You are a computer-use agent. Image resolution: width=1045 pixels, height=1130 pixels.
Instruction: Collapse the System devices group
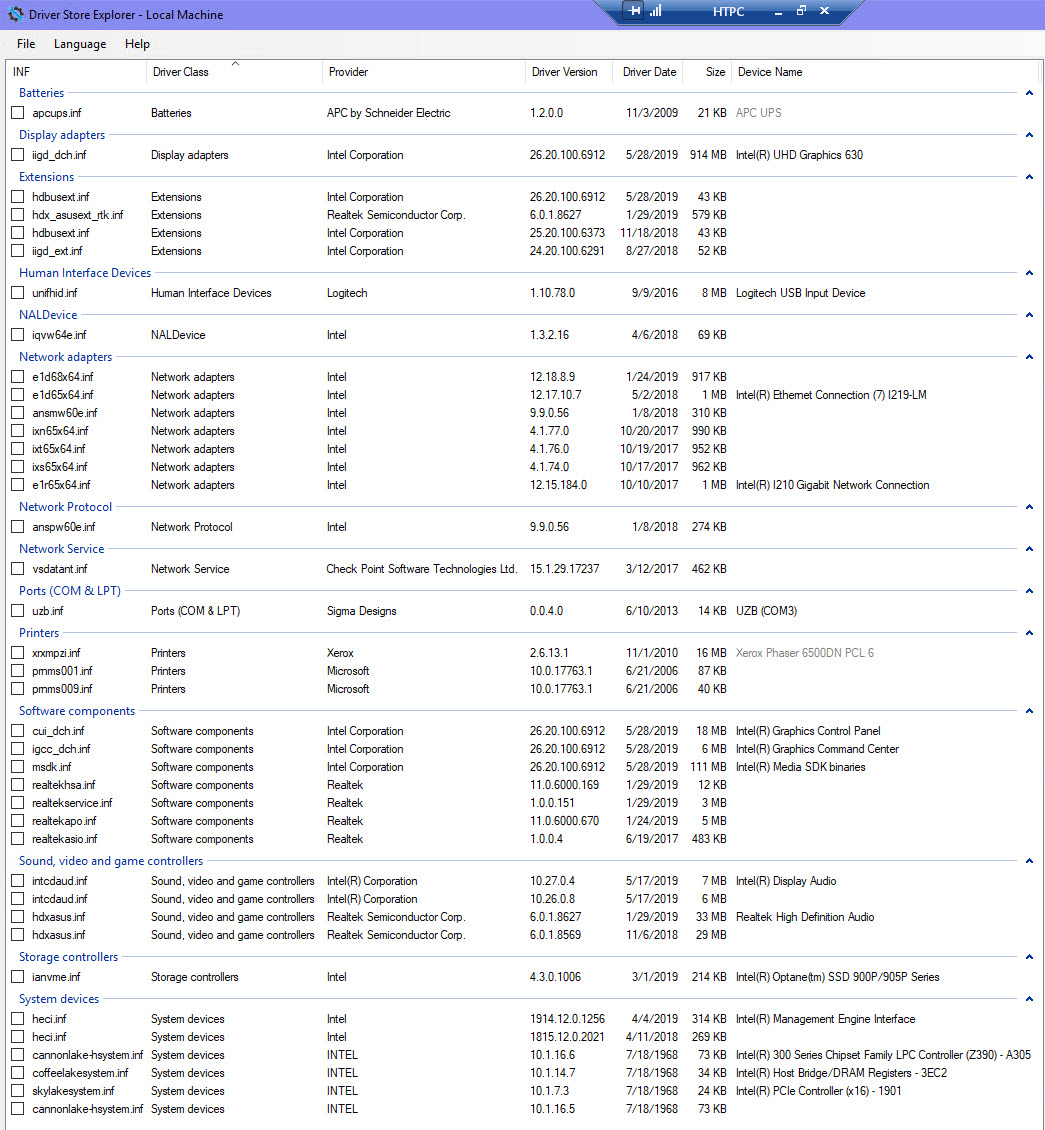tap(1029, 999)
